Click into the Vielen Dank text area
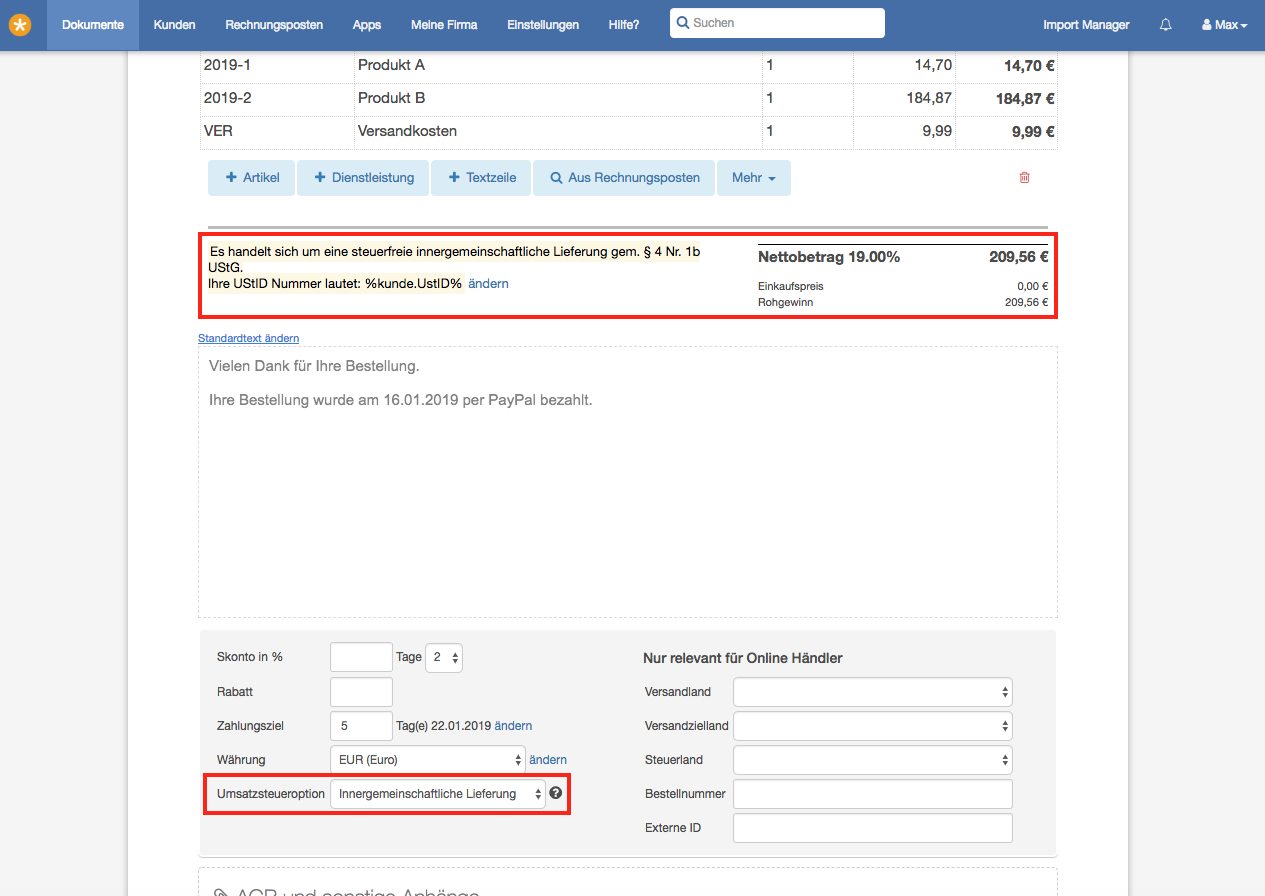Screen dimensions: 1265x896 pyautogui.click(x=627, y=482)
